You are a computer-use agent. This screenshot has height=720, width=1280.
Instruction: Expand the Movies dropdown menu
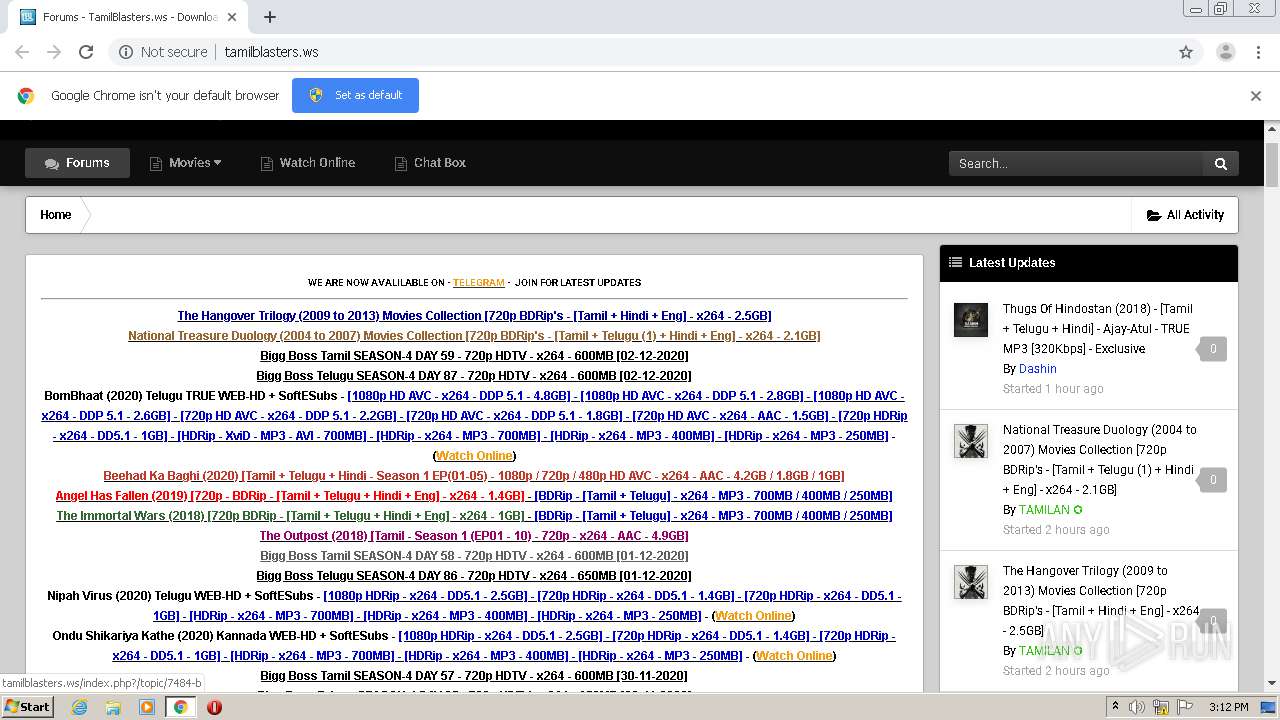(185, 163)
